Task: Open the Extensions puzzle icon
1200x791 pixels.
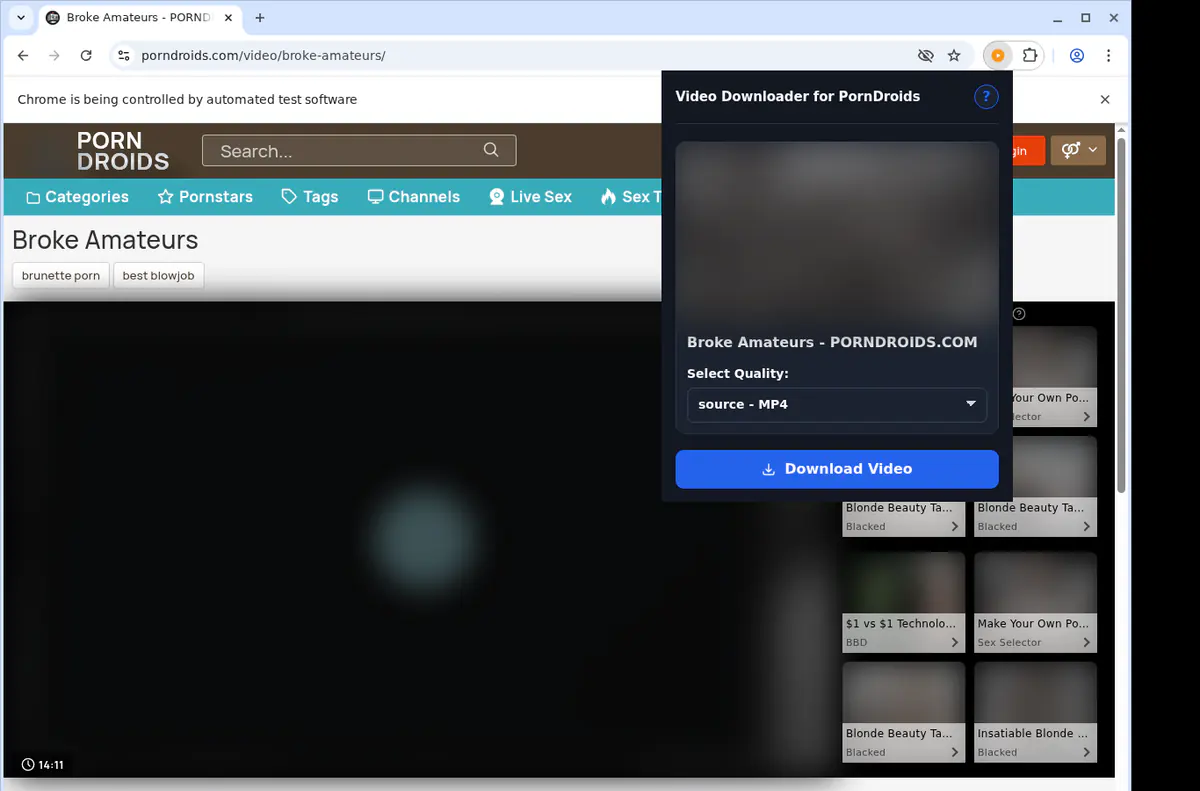Action: [x=1029, y=56]
